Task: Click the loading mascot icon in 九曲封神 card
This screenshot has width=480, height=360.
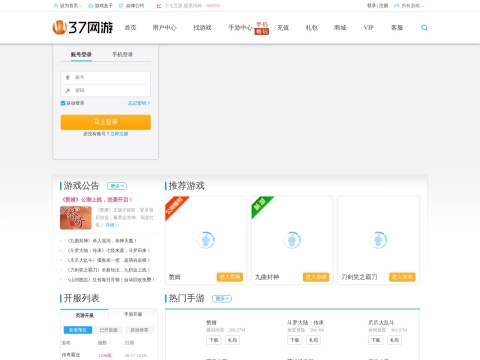Action: click(x=292, y=240)
